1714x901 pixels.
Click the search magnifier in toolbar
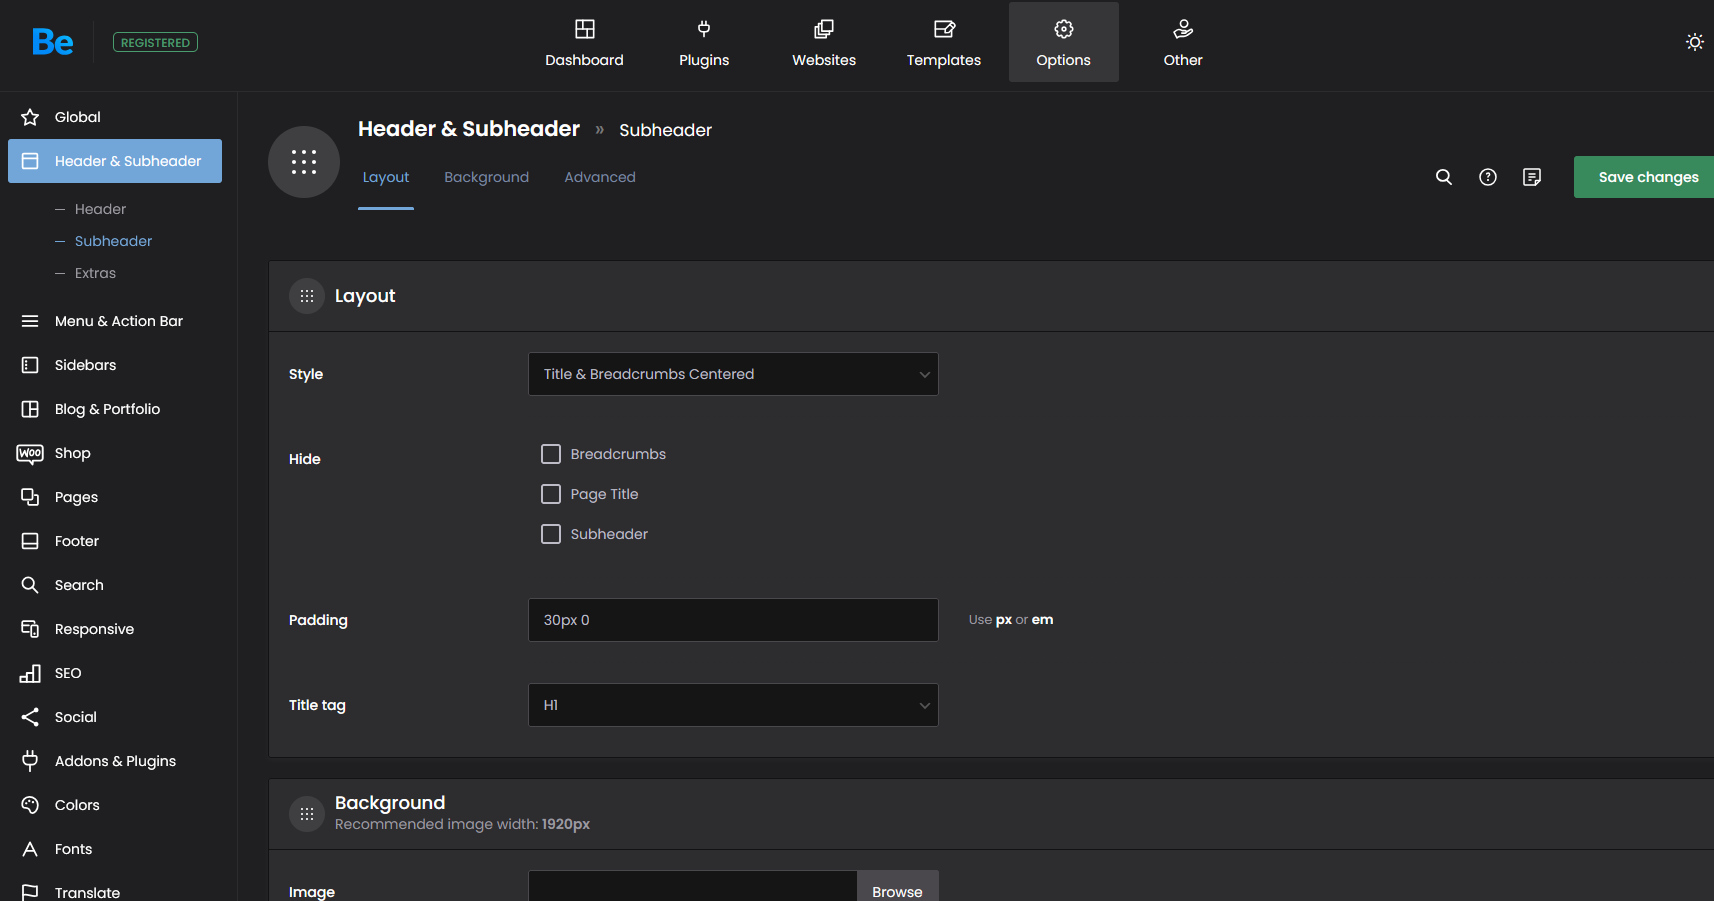click(1444, 177)
